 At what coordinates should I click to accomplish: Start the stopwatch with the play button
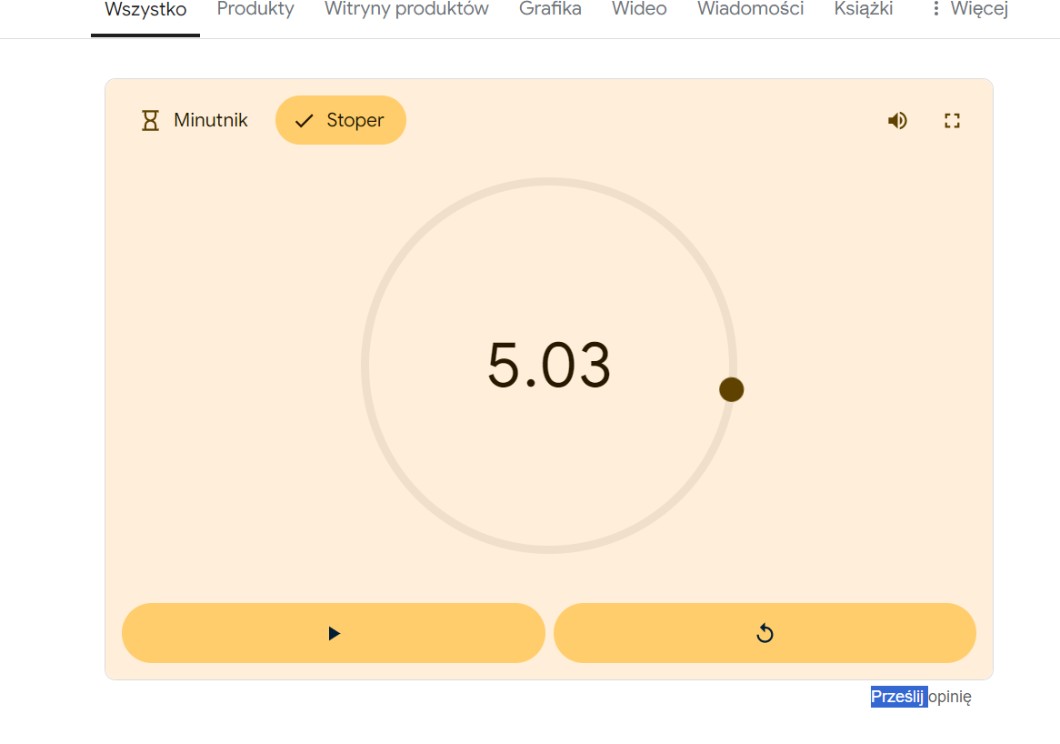point(333,633)
